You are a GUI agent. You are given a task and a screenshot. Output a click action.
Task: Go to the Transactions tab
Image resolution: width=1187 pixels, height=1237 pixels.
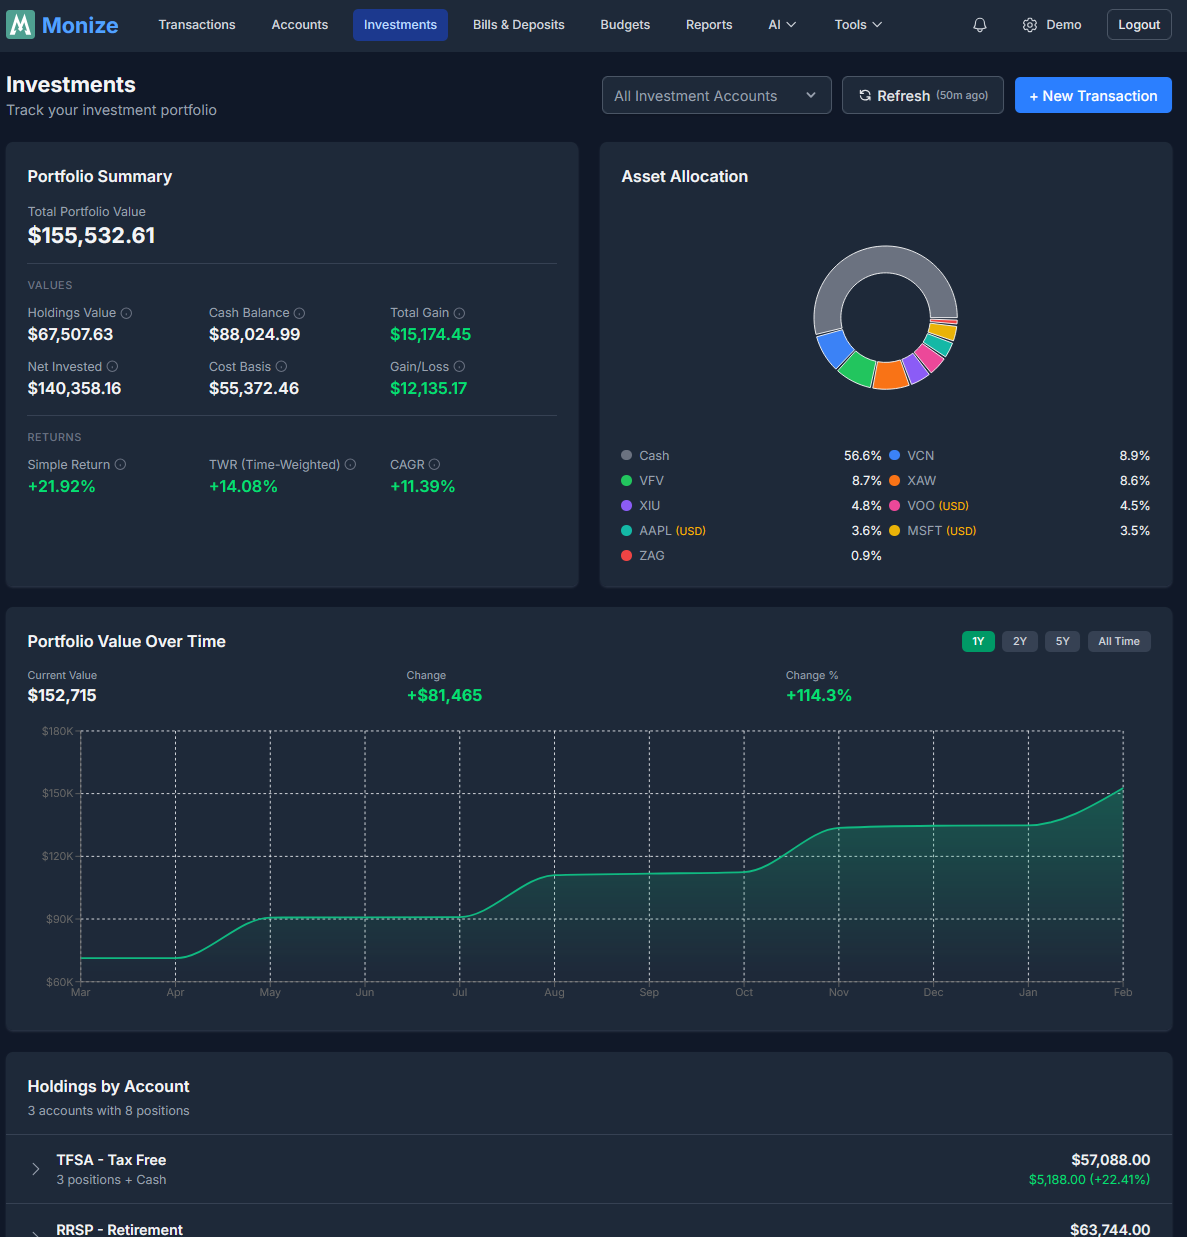[197, 25]
